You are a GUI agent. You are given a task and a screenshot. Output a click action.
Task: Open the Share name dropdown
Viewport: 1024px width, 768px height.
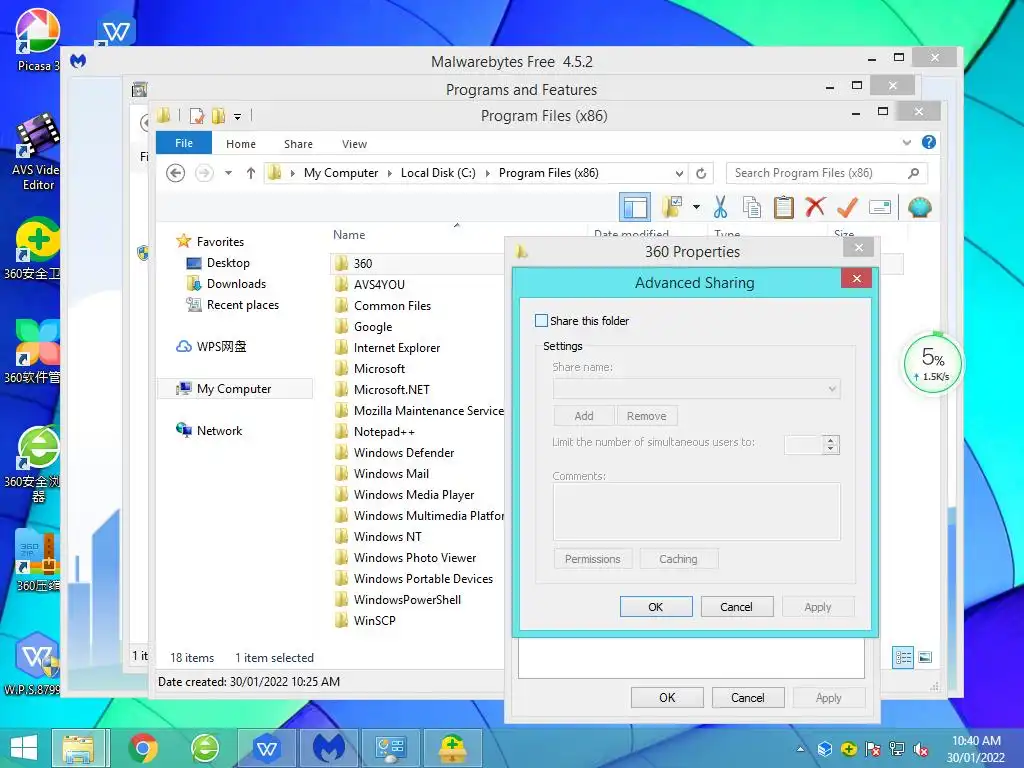(832, 389)
